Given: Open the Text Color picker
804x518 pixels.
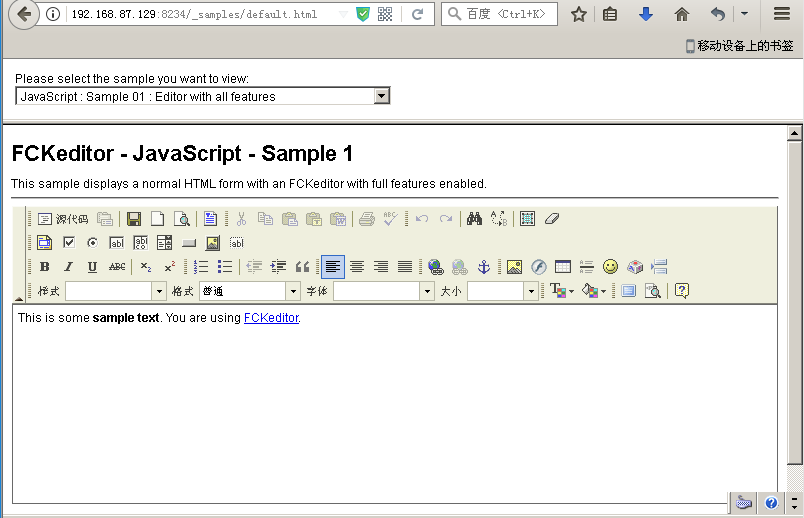Looking at the screenshot, I should (562, 291).
